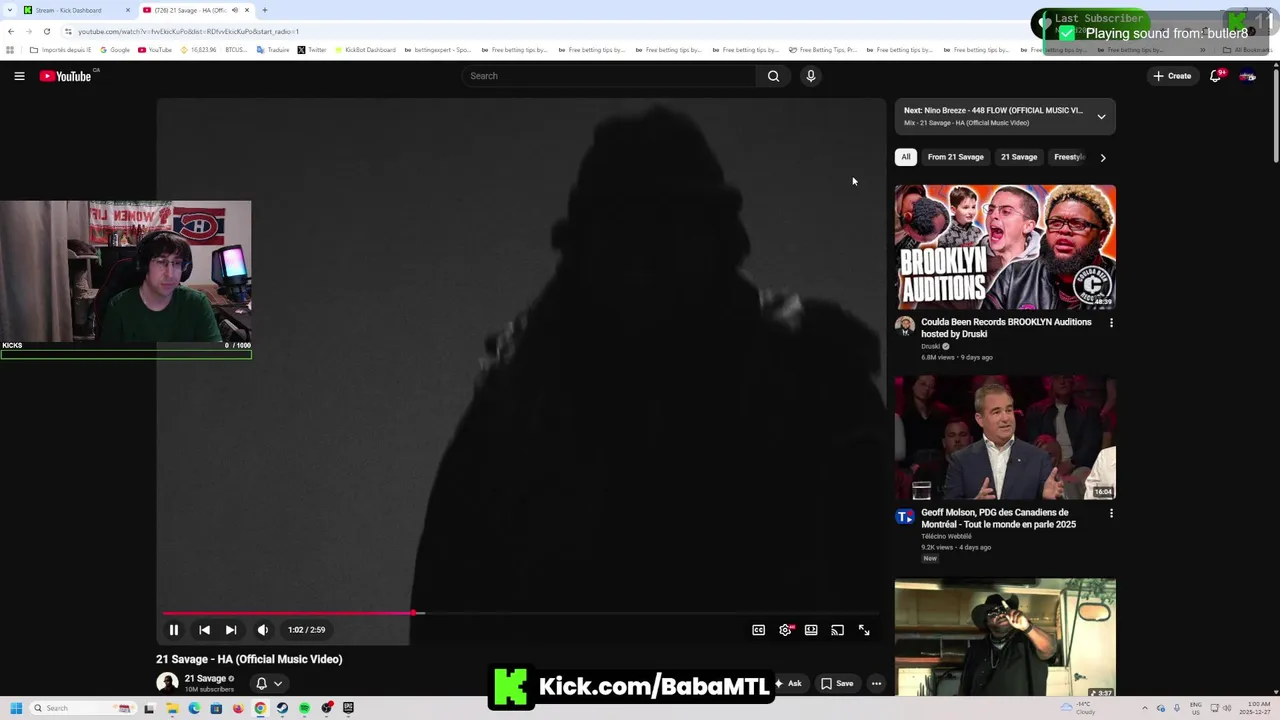This screenshot has width=1280, height=720.
Task: Open more actions three-dot menu
Action: (x=876, y=684)
